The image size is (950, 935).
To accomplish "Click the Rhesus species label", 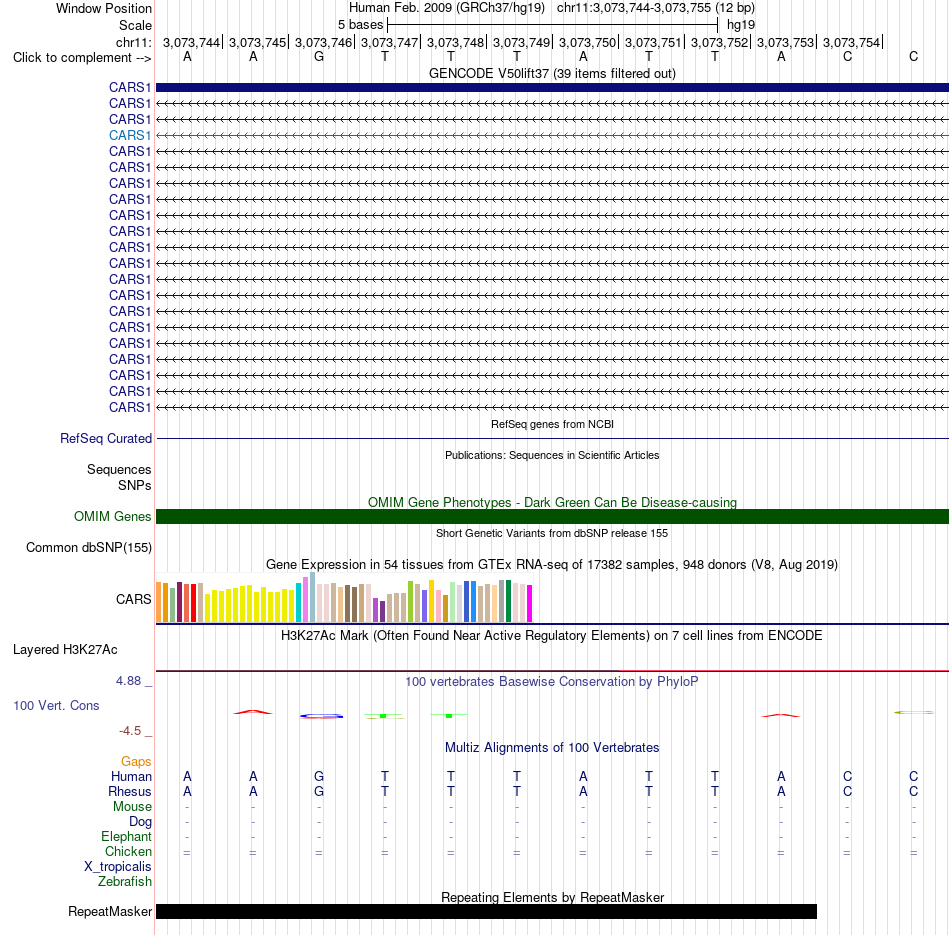I will pos(130,792).
